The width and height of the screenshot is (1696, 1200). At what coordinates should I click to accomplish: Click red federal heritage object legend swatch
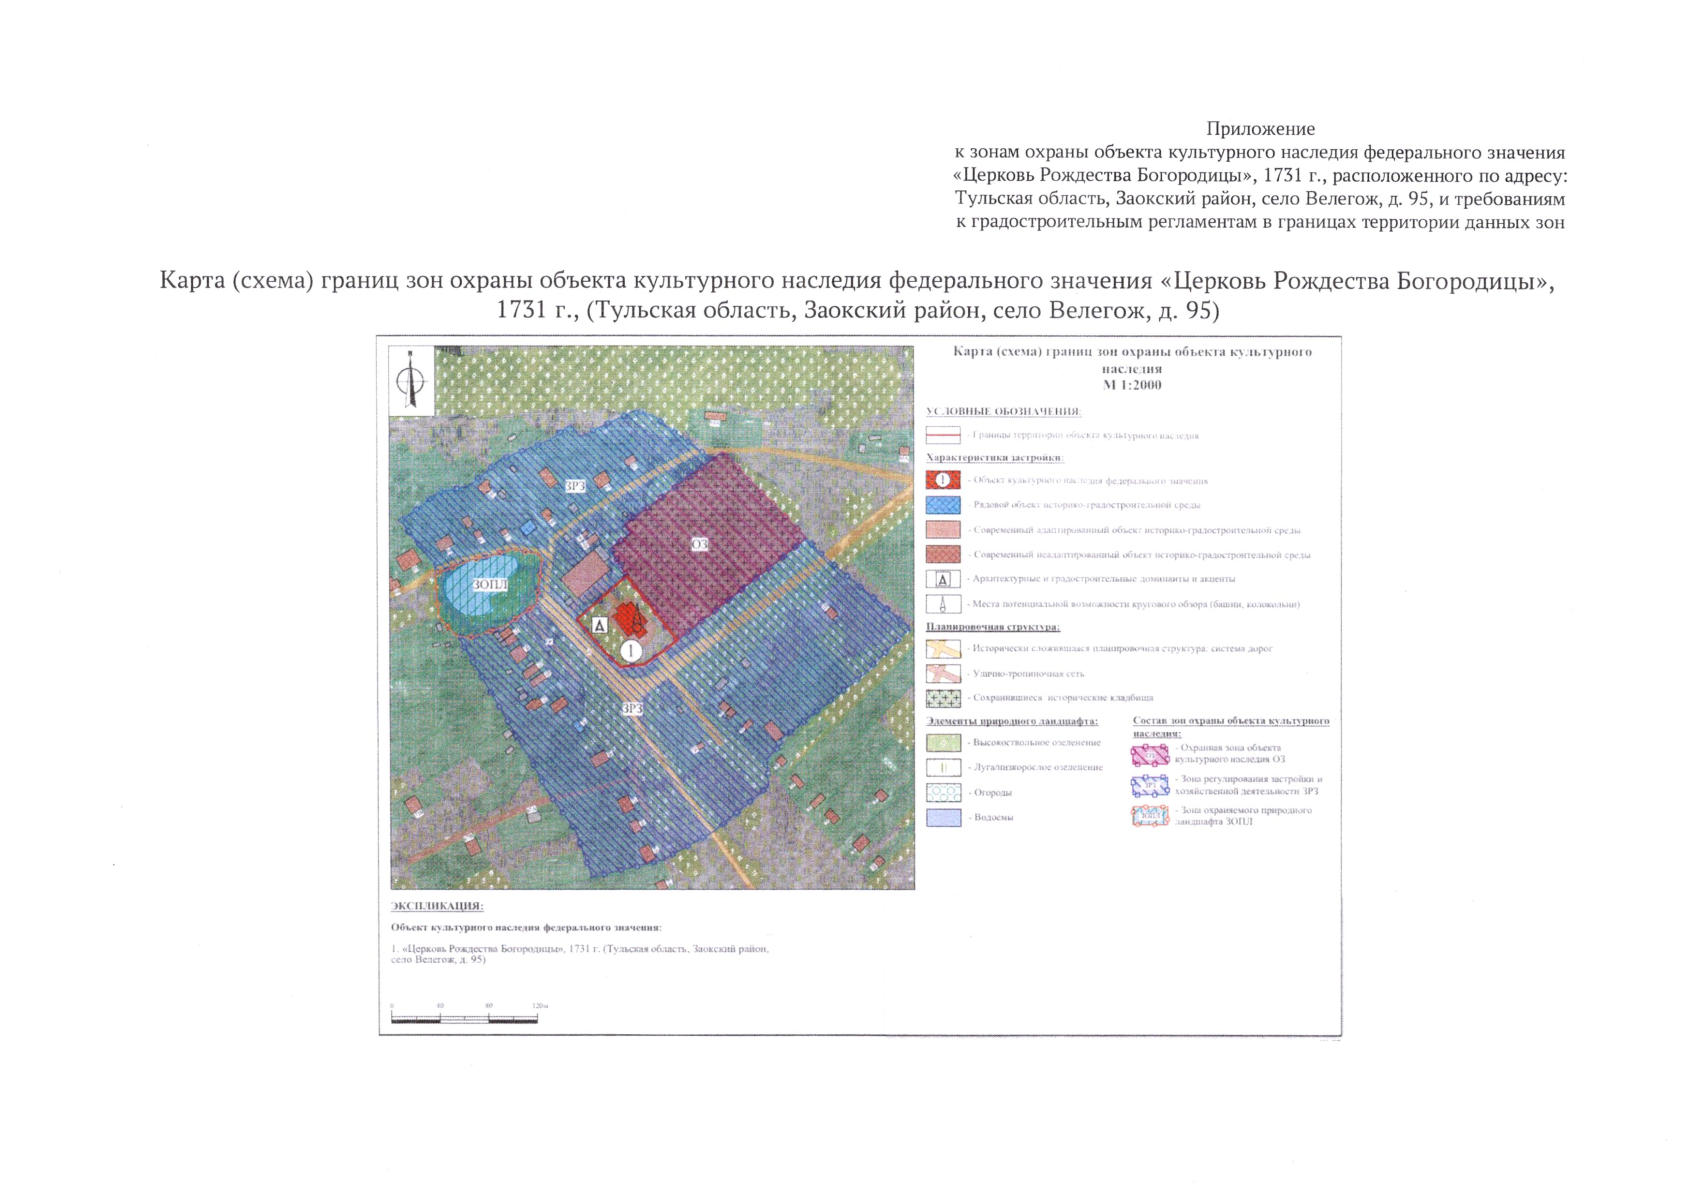tap(943, 481)
